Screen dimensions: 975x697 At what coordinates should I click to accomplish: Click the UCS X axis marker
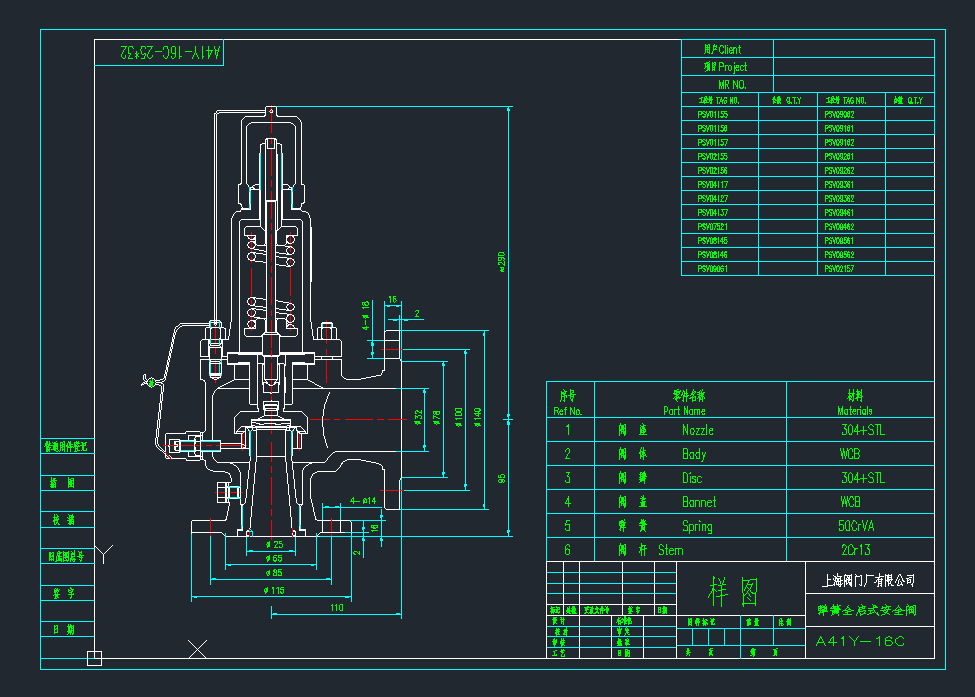click(198, 650)
